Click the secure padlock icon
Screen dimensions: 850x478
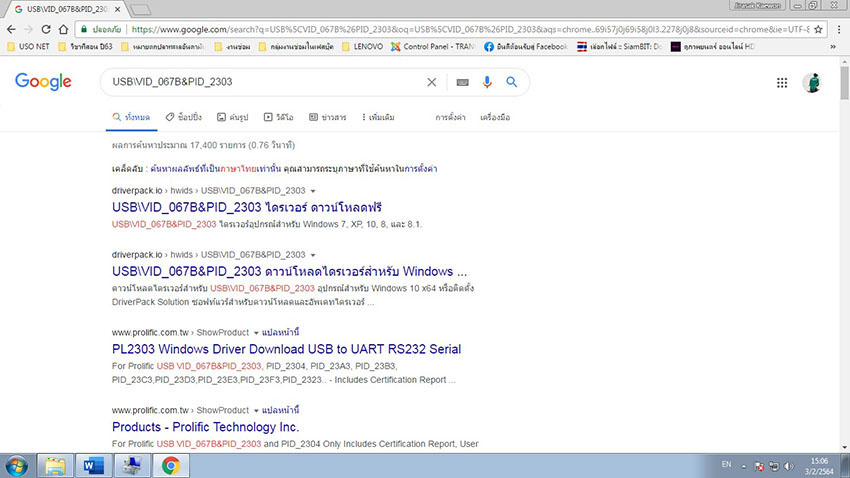click(83, 29)
